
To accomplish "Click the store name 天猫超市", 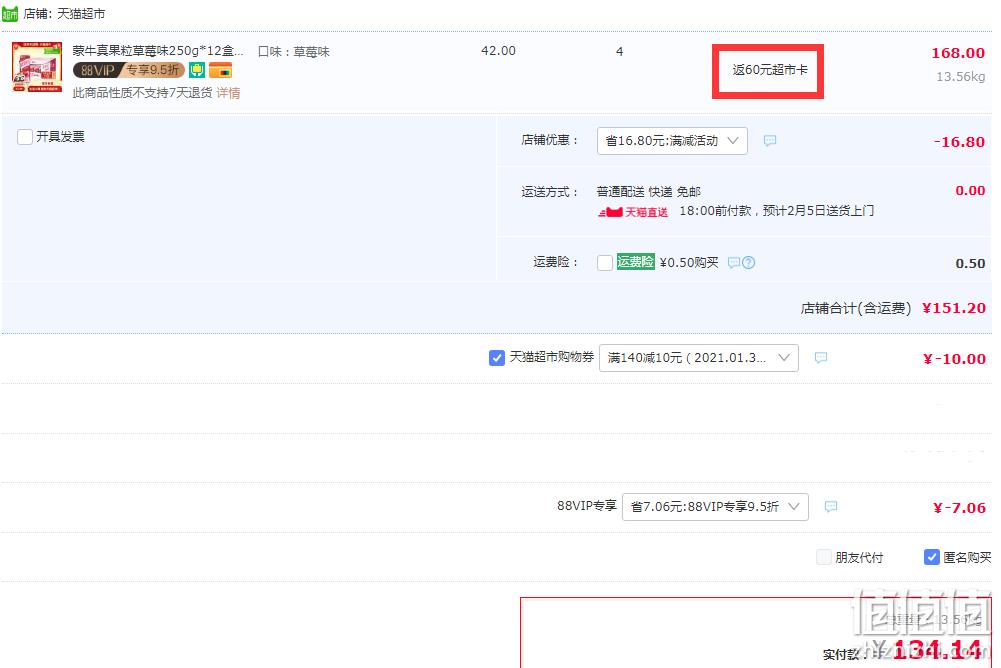I will pos(81,14).
